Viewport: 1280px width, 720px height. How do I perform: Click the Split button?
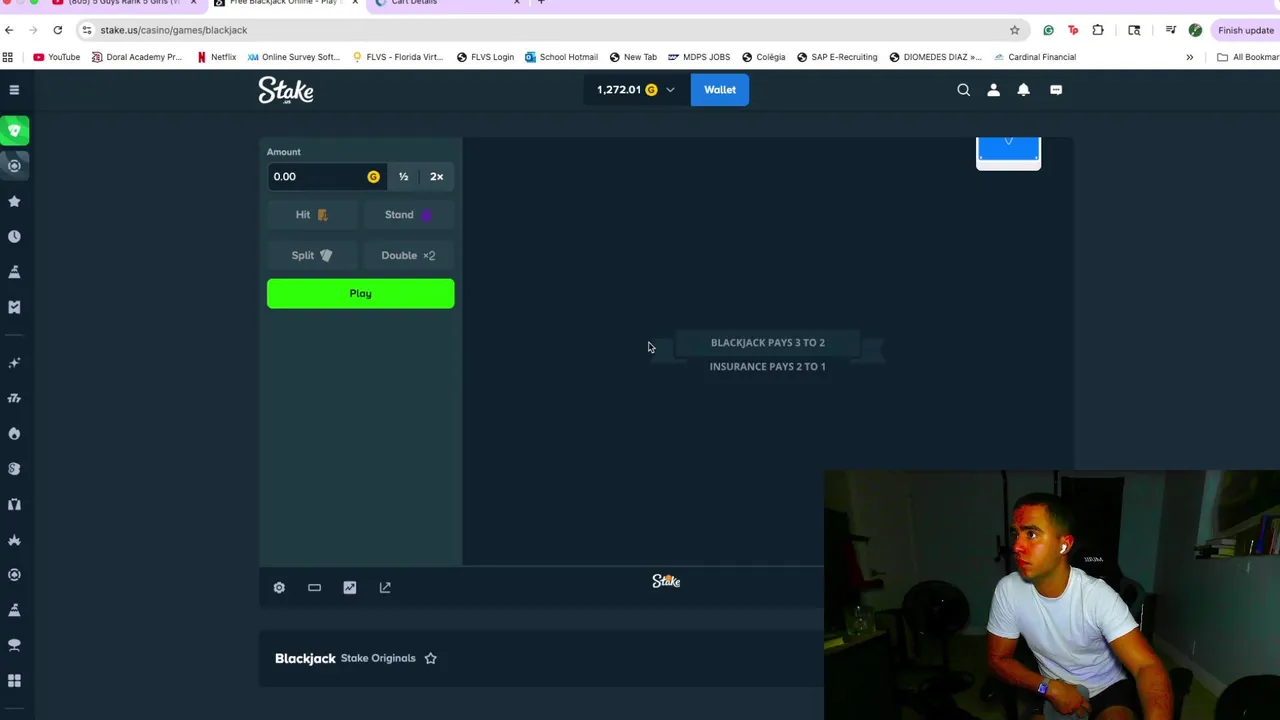(311, 255)
